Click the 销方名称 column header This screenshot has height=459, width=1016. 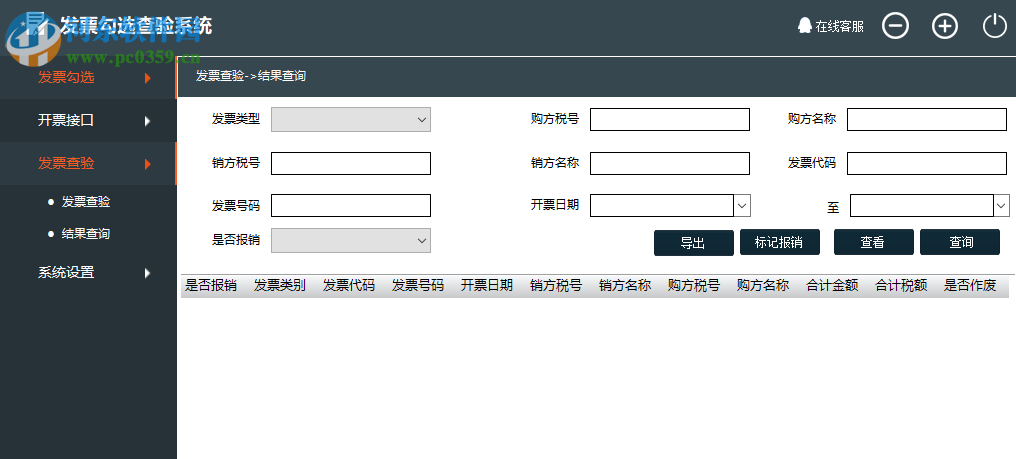[625, 285]
